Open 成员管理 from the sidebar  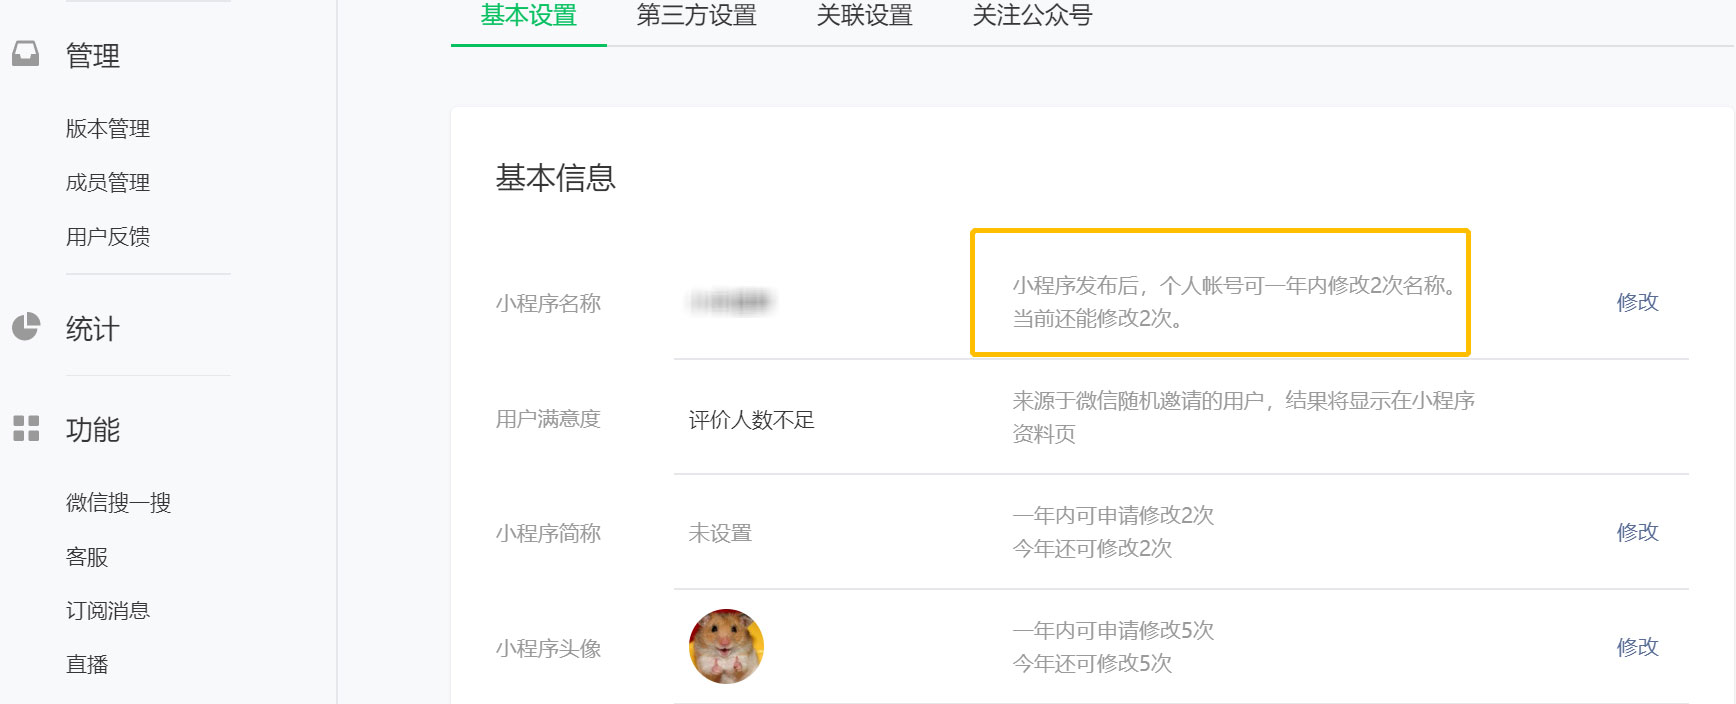tap(107, 182)
